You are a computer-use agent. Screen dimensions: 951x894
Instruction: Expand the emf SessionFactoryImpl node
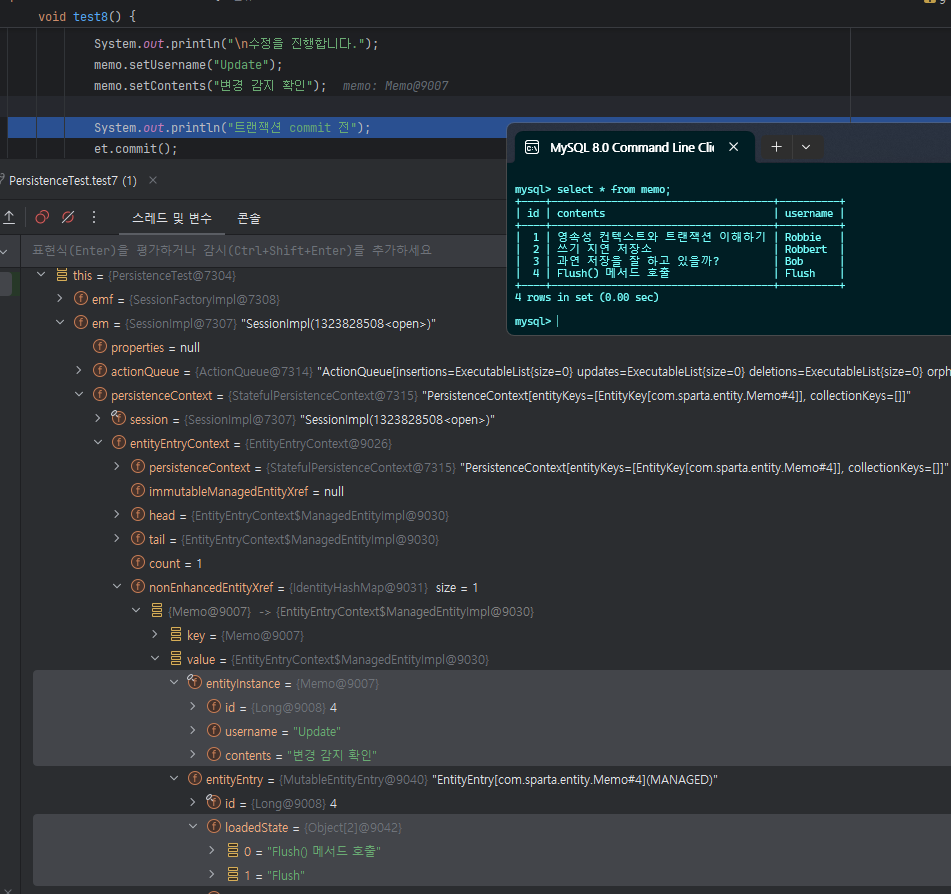coord(60,299)
